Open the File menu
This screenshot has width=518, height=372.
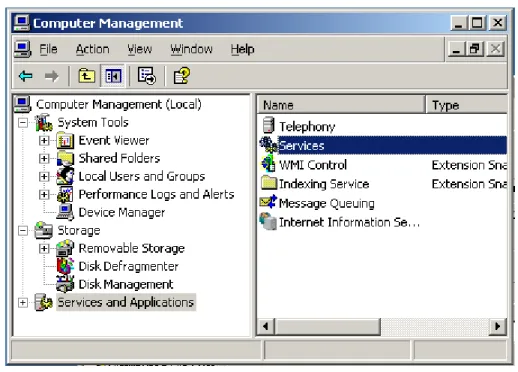coord(48,49)
